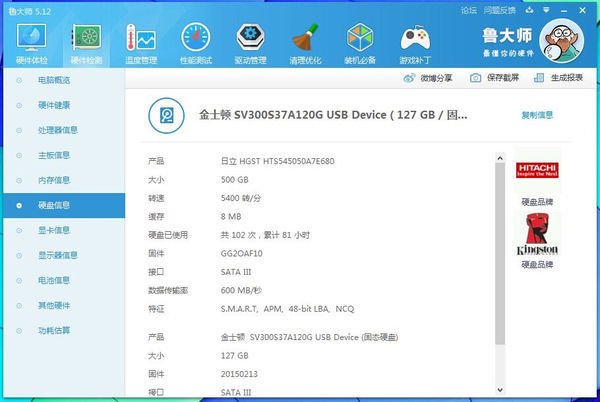Image resolution: width=600 pixels, height=402 pixels.
Task: Click the 鲁大师 mascot avatar
Action: (x=561, y=41)
